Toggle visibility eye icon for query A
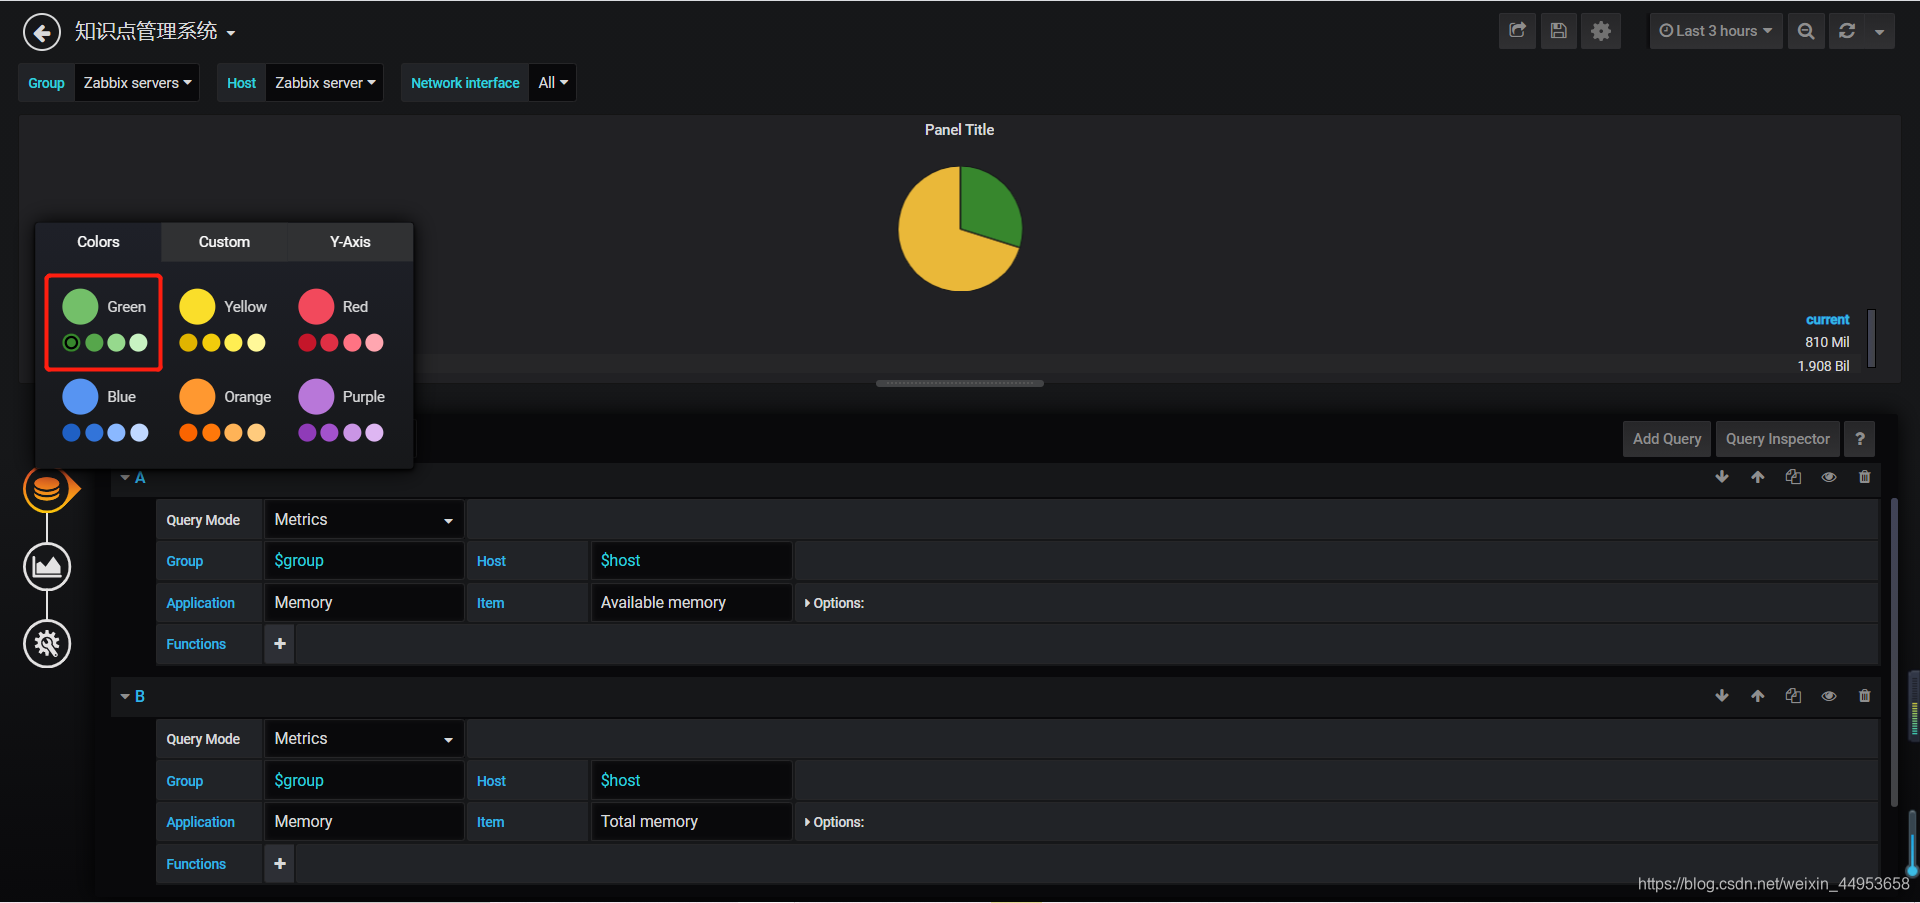 point(1829,477)
